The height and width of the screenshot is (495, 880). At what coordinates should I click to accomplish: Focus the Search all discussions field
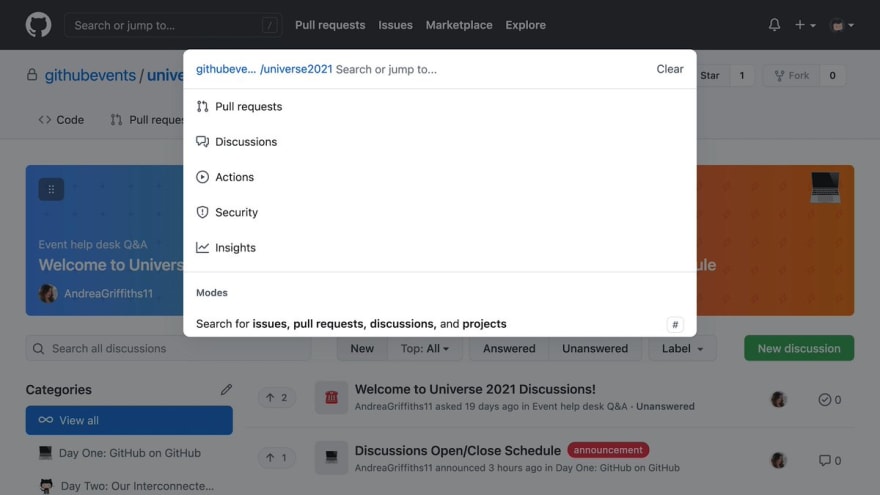point(168,349)
